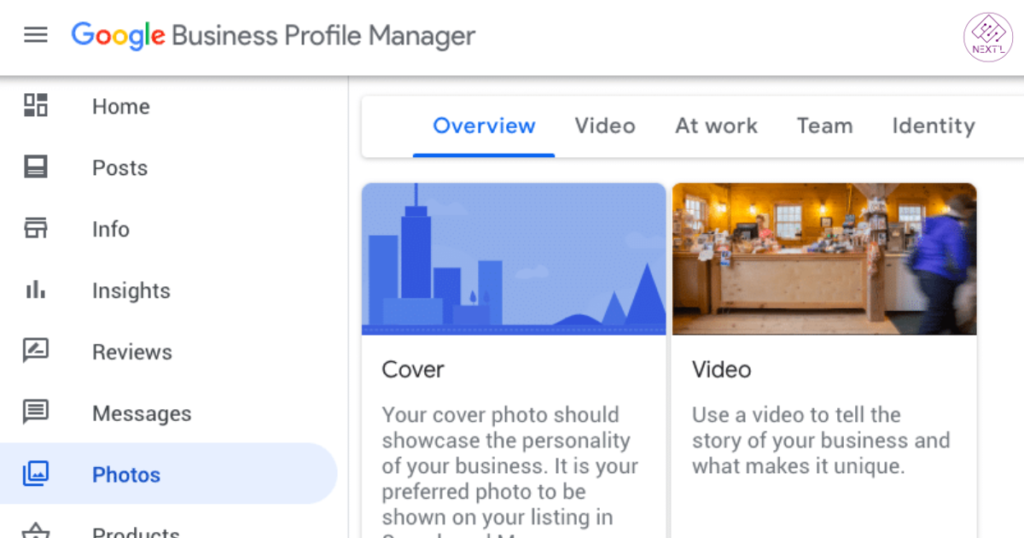Open Insights in the sidebar
Viewport: 1024px width, 538px height.
coord(131,291)
